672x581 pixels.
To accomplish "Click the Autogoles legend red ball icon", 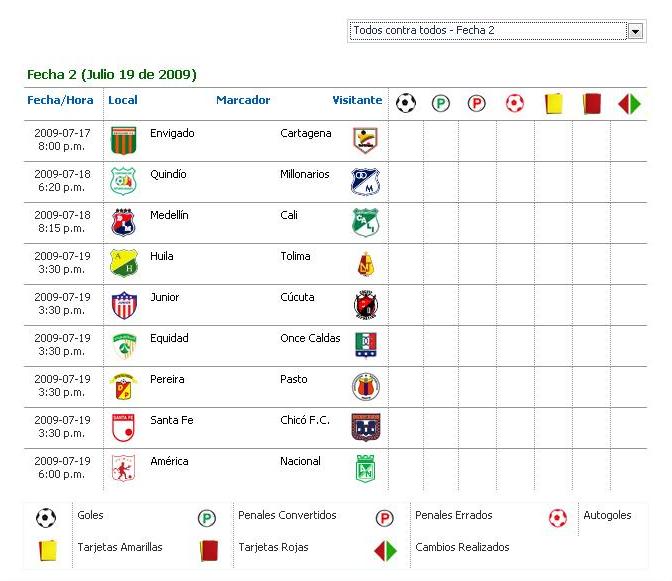I will click(x=558, y=518).
